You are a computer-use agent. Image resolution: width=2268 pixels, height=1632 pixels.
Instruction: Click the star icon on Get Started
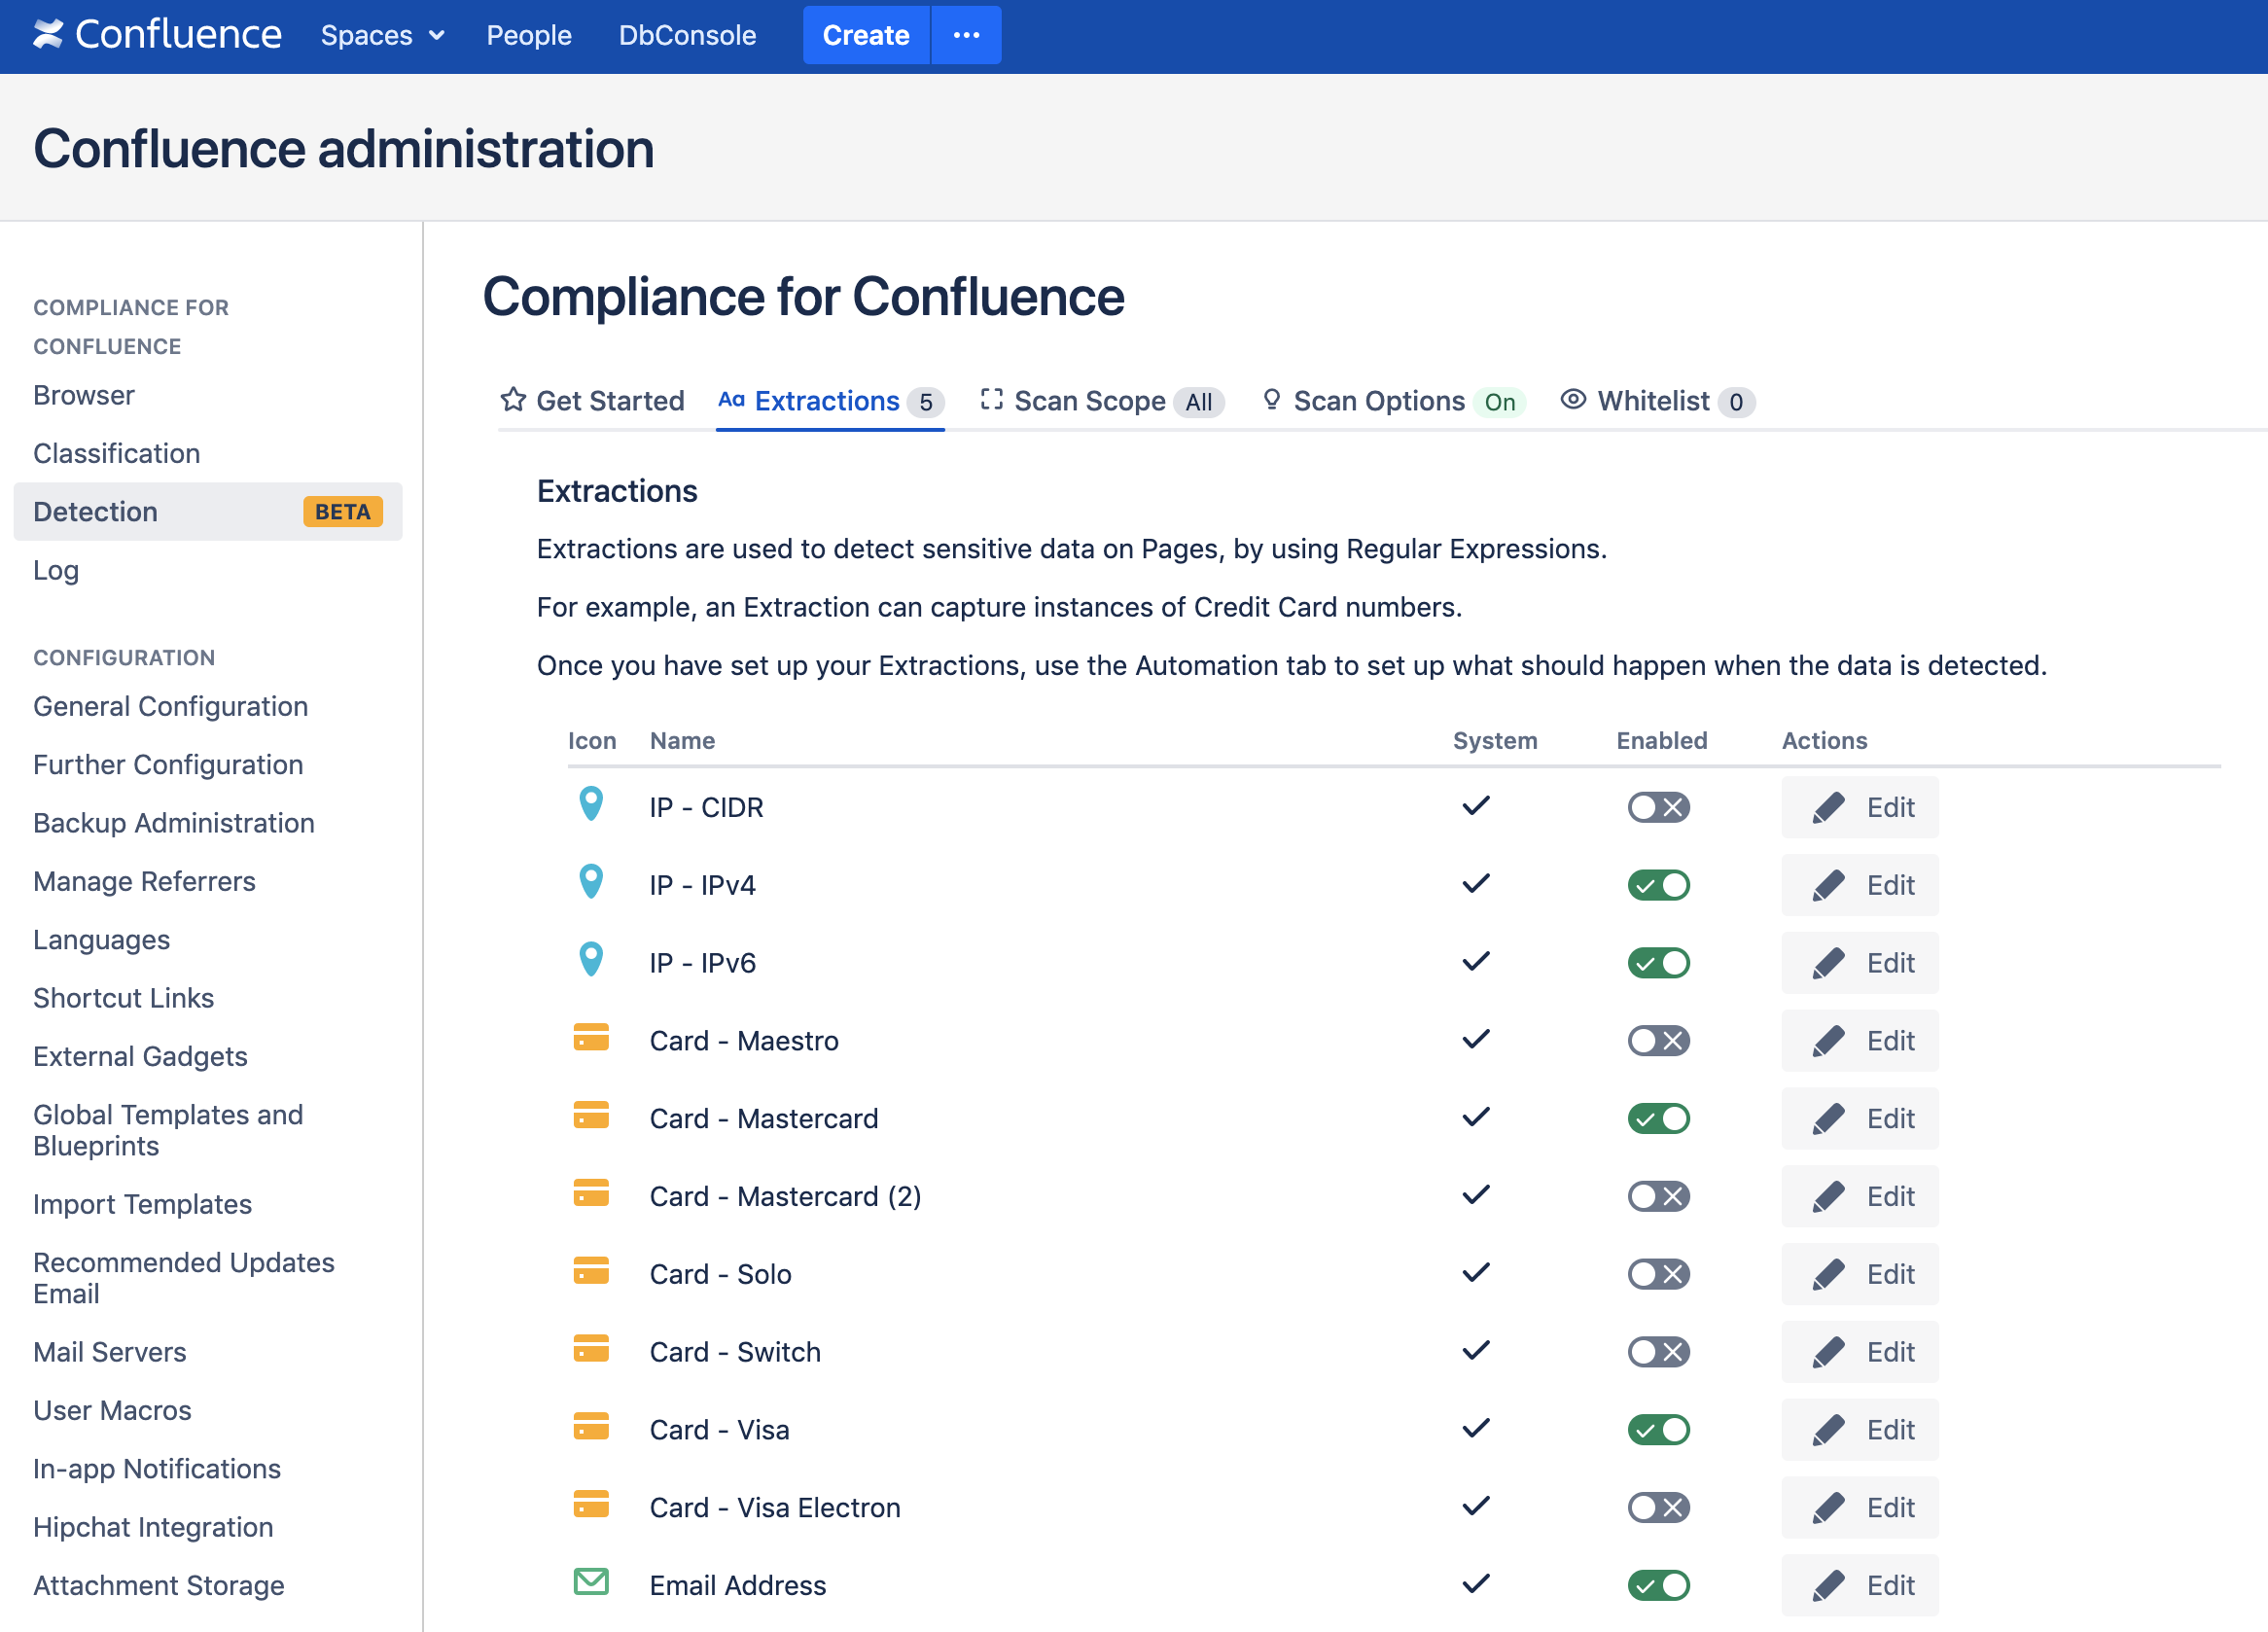(x=513, y=400)
